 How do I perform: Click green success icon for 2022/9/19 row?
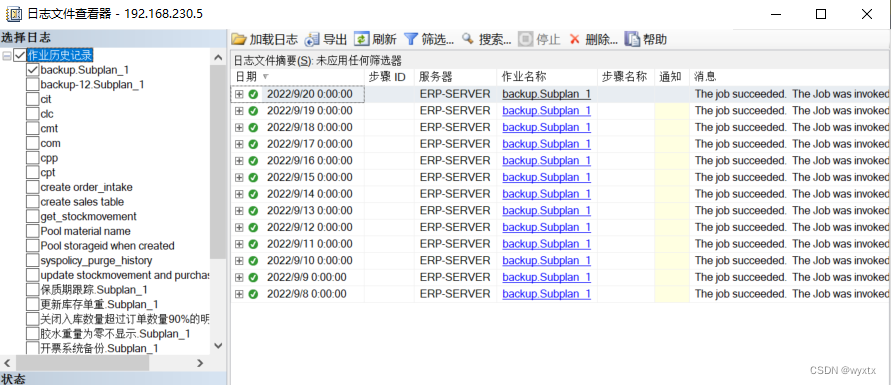point(253,111)
